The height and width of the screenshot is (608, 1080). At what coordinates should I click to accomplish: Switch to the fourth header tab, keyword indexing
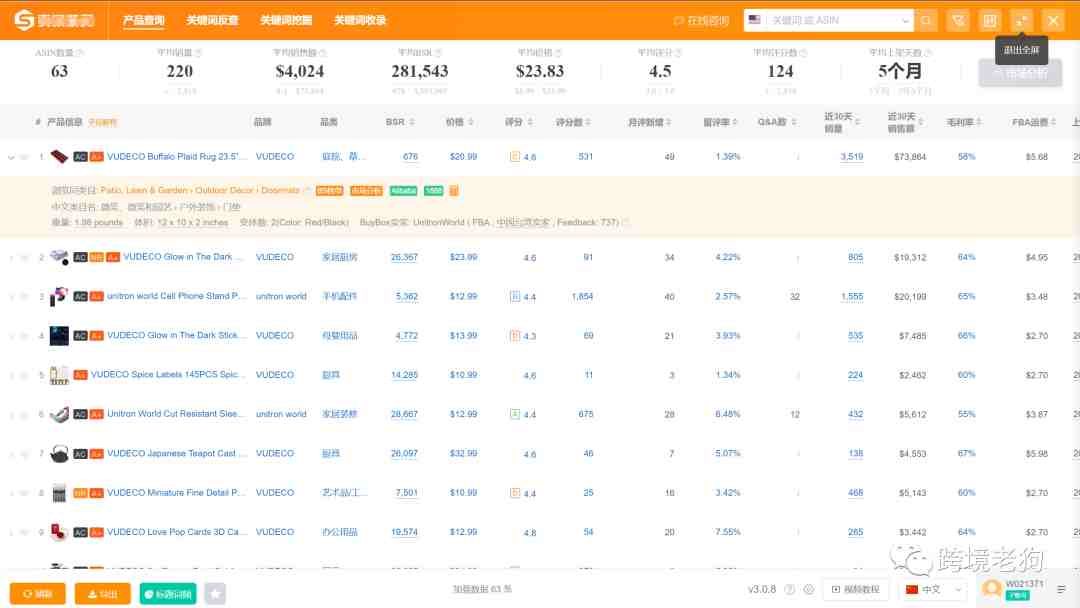[x=360, y=21]
